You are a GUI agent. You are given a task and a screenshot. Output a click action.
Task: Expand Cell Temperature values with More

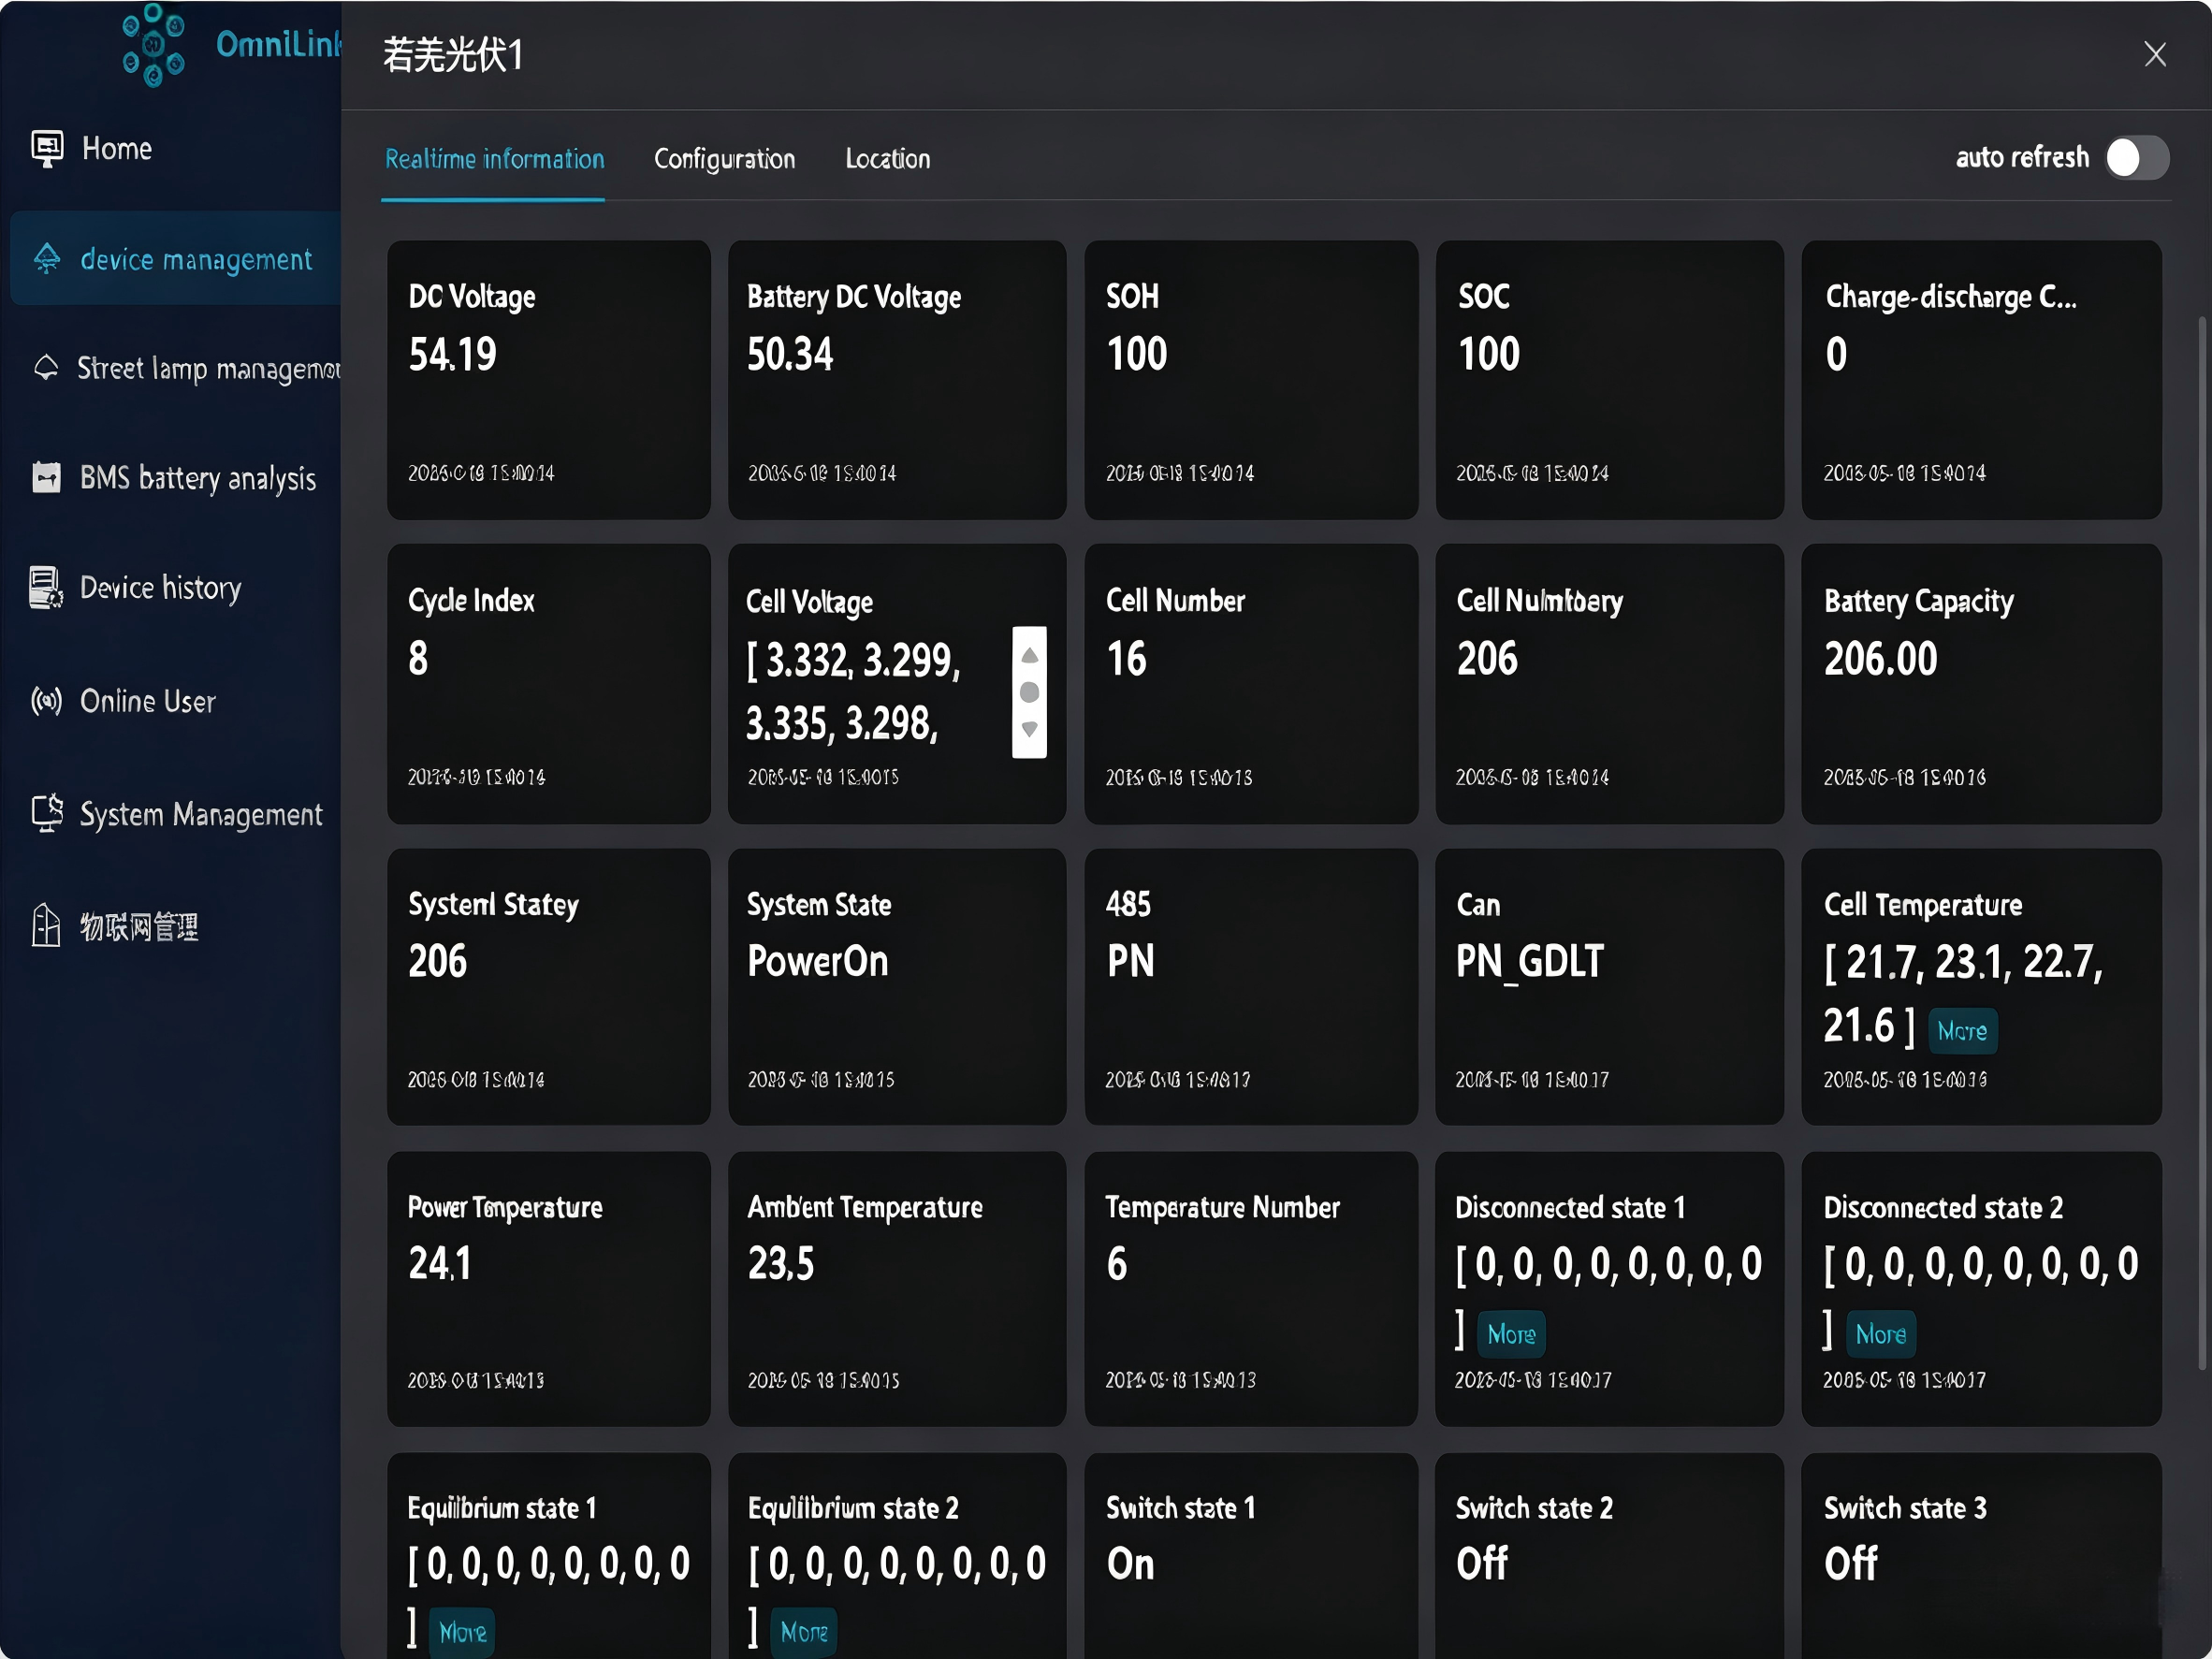click(x=1962, y=1031)
